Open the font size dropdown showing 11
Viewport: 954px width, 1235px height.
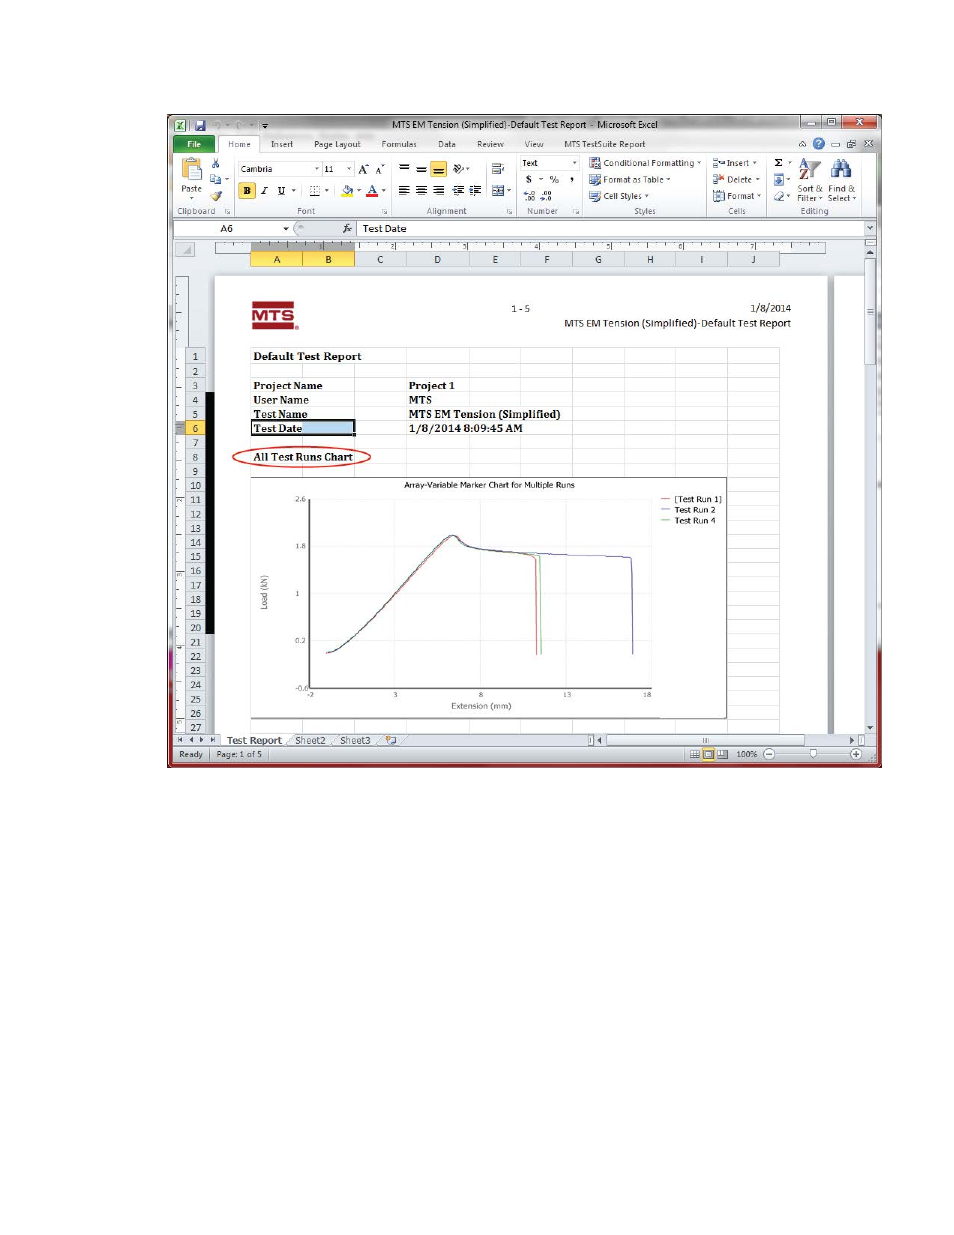349,169
